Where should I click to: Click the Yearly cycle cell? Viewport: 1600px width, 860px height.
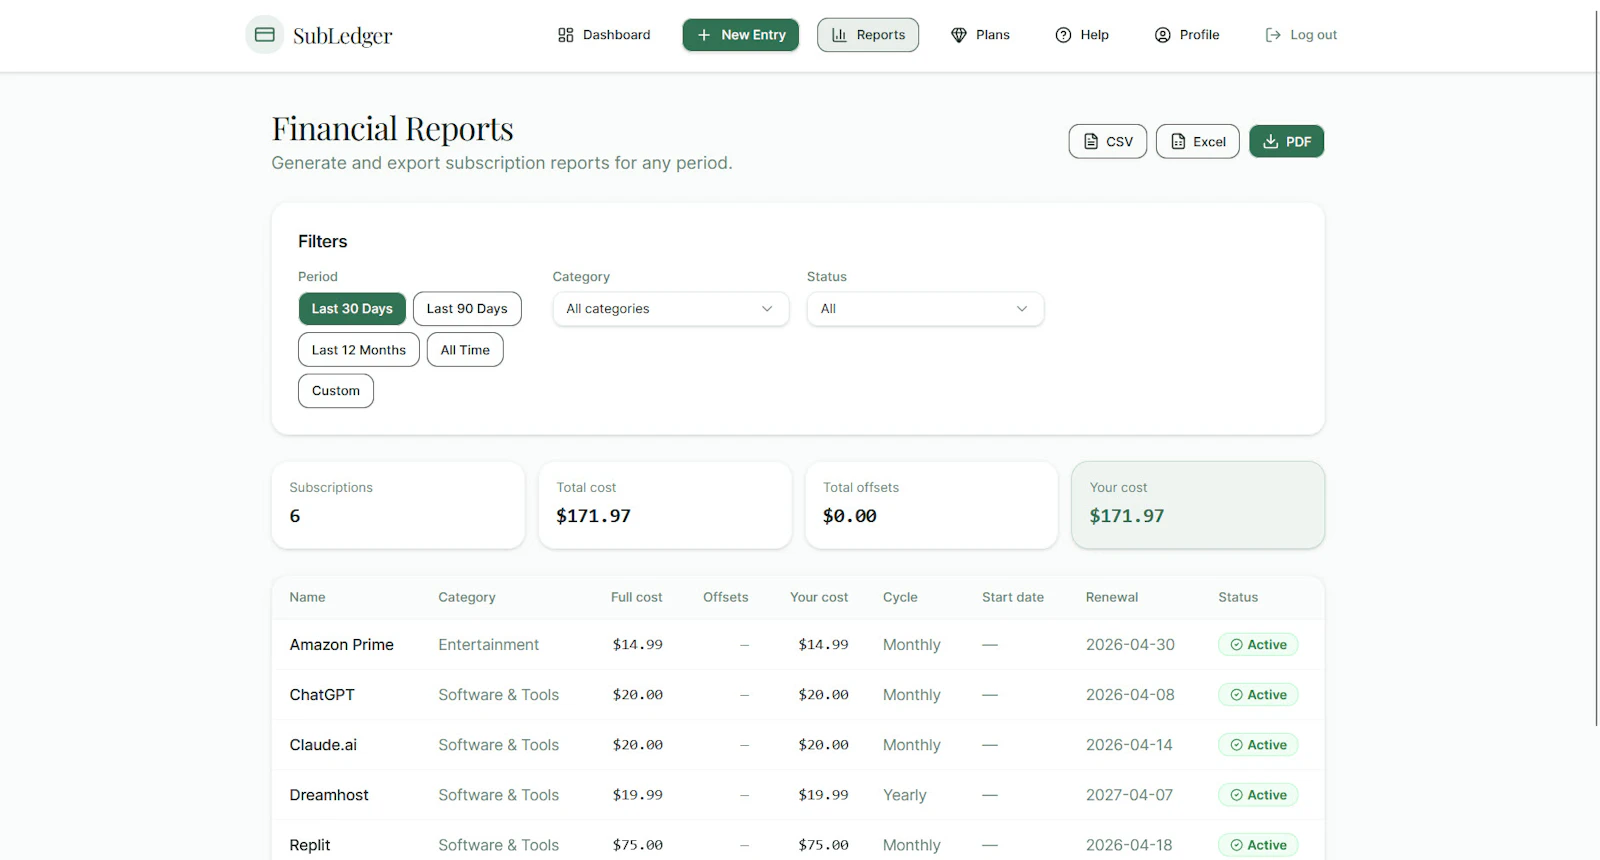click(x=905, y=795)
